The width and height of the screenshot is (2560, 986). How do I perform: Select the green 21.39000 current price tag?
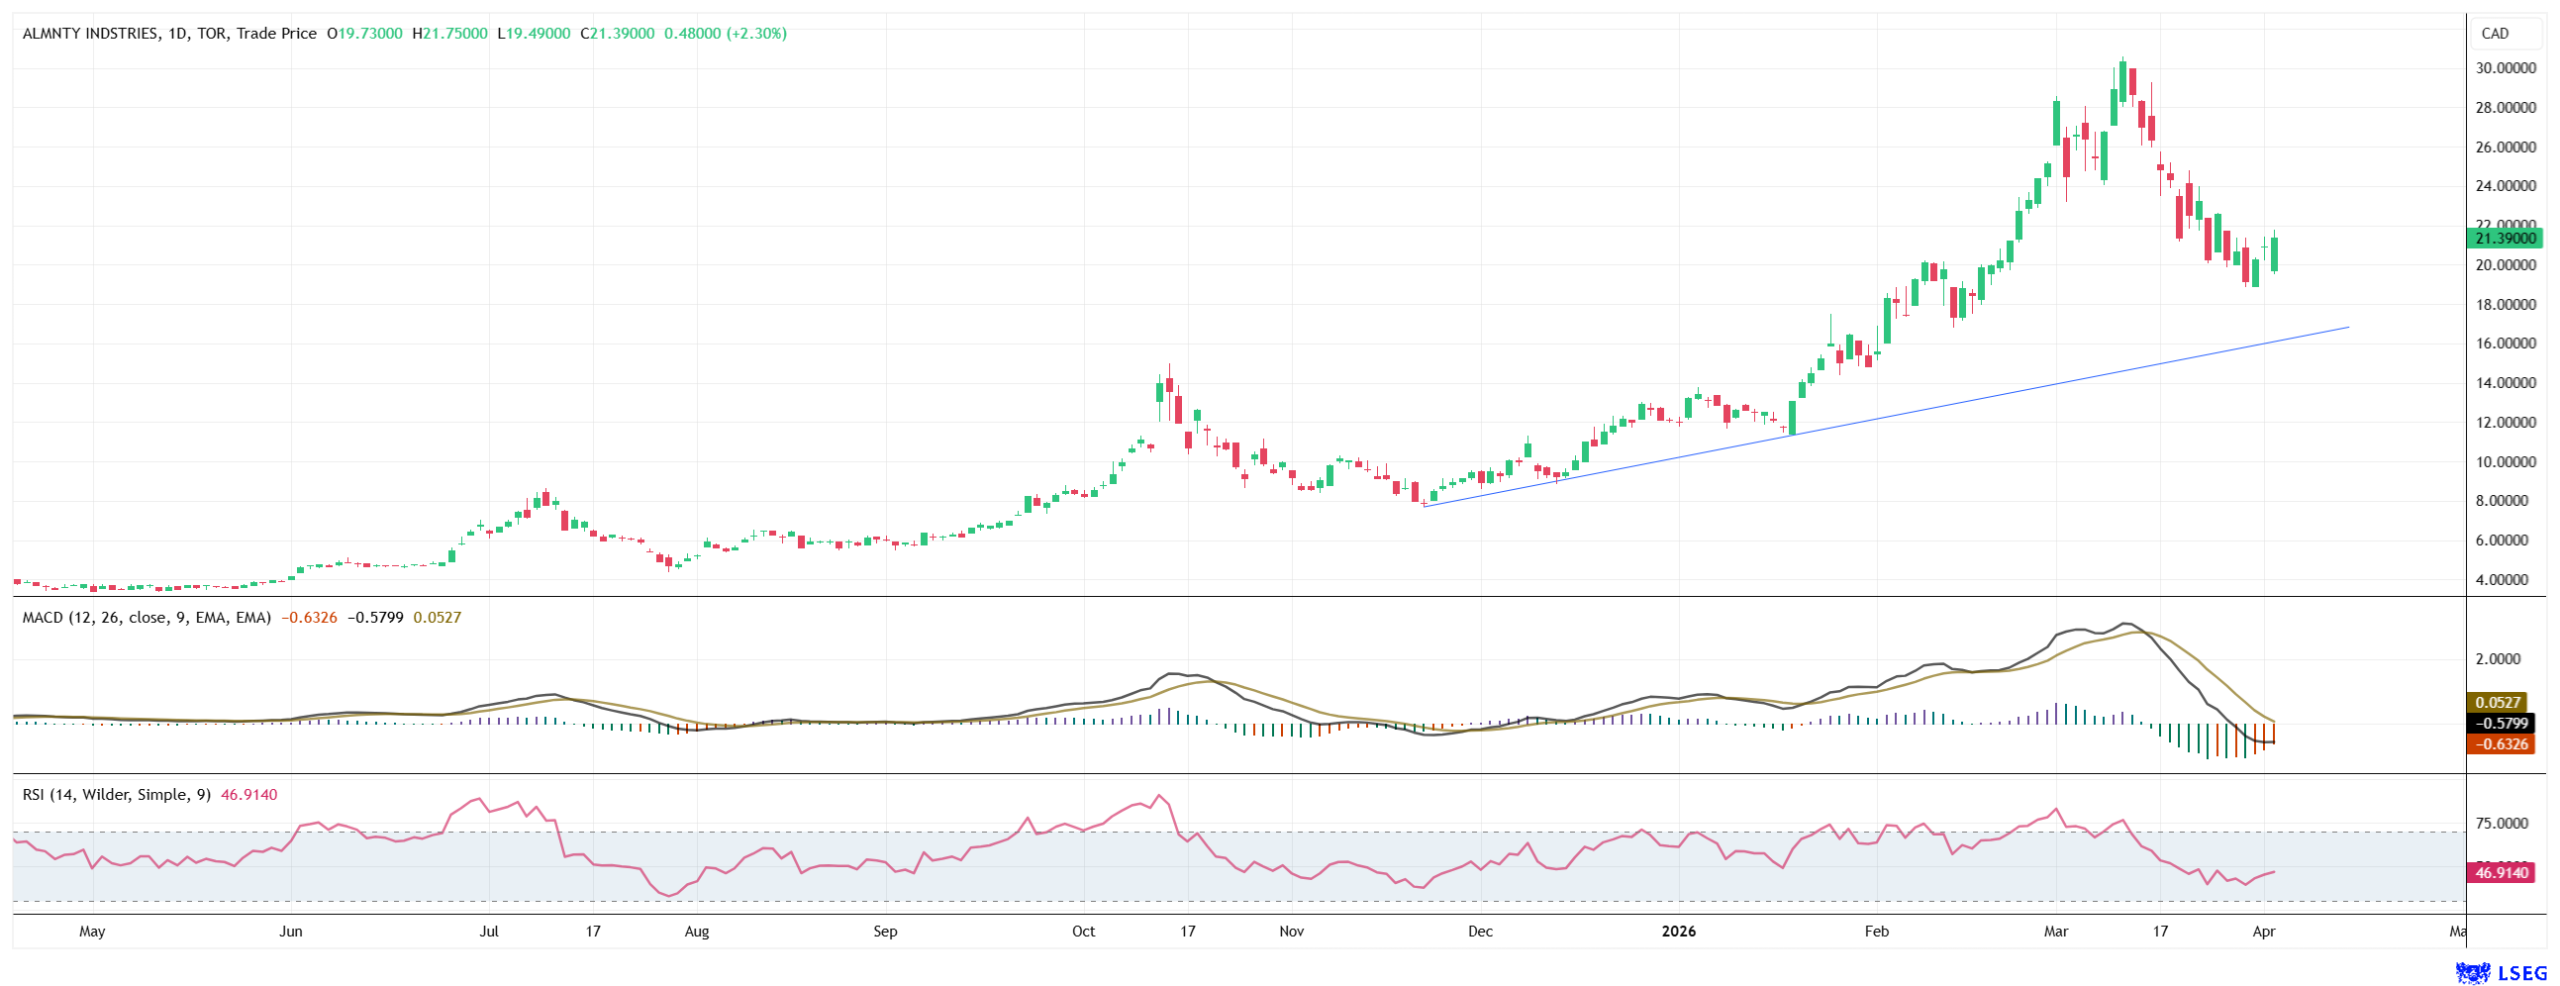2504,238
